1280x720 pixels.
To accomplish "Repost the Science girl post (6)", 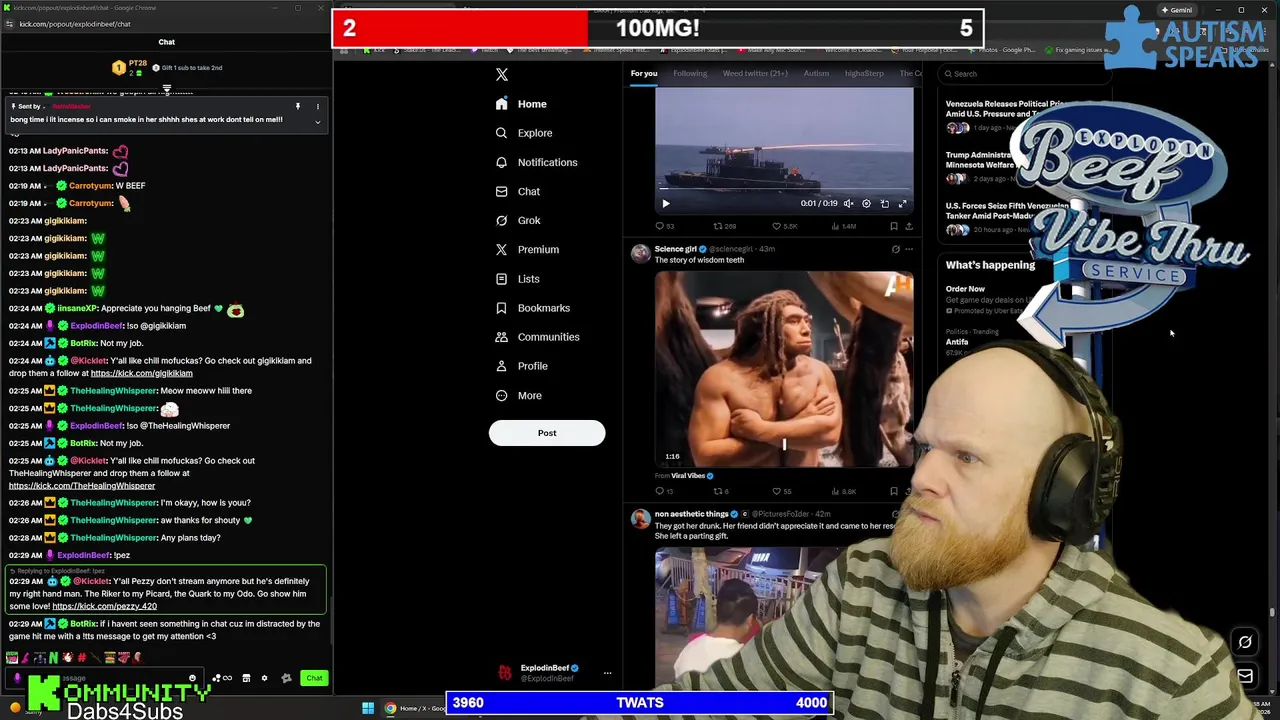I will click(x=722, y=491).
